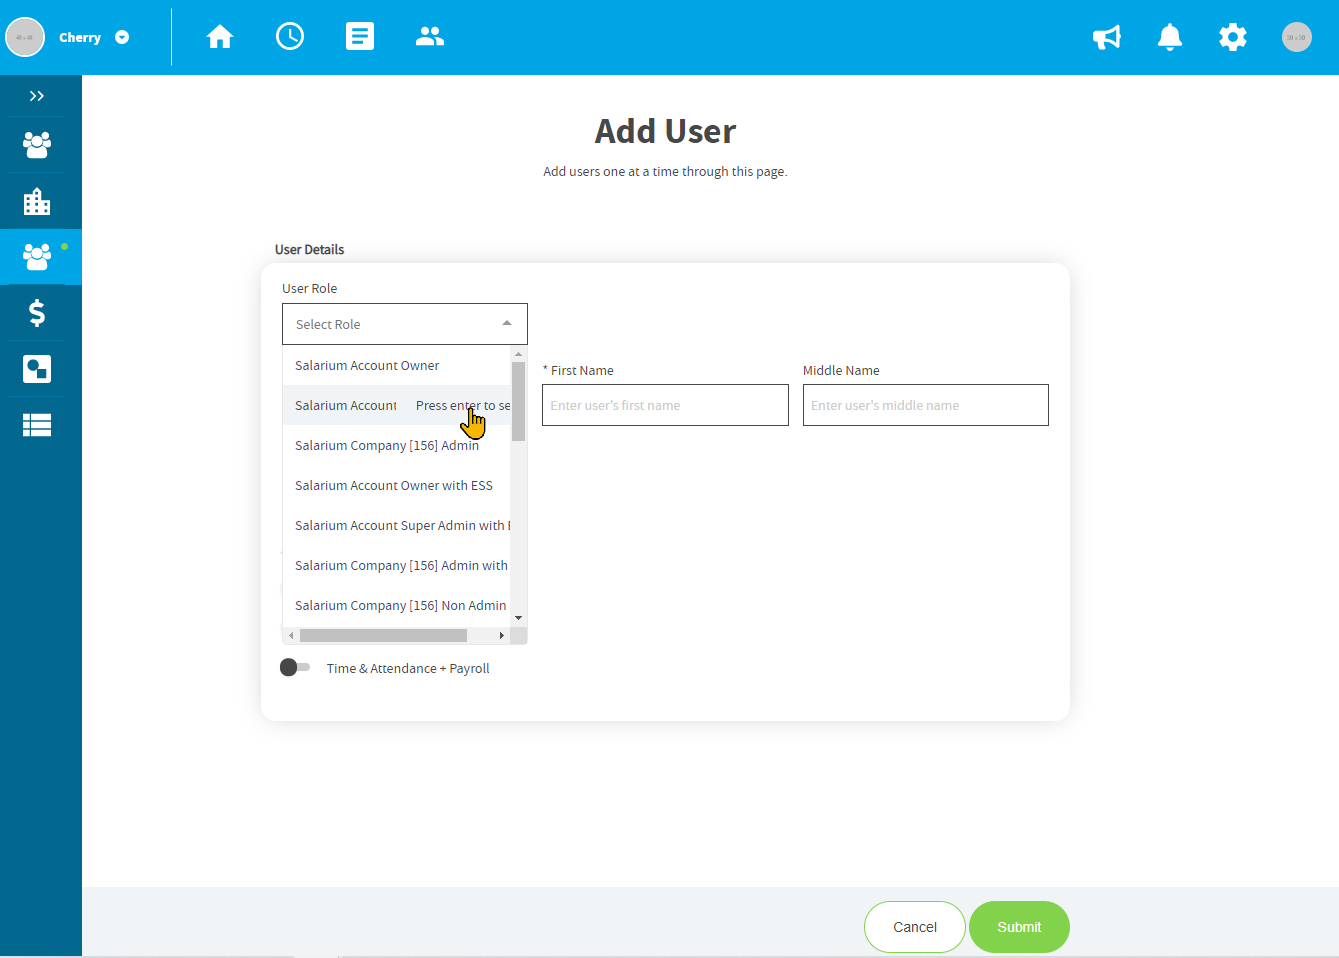
Task: Open the top employees group sidebar icon
Action: (37, 145)
